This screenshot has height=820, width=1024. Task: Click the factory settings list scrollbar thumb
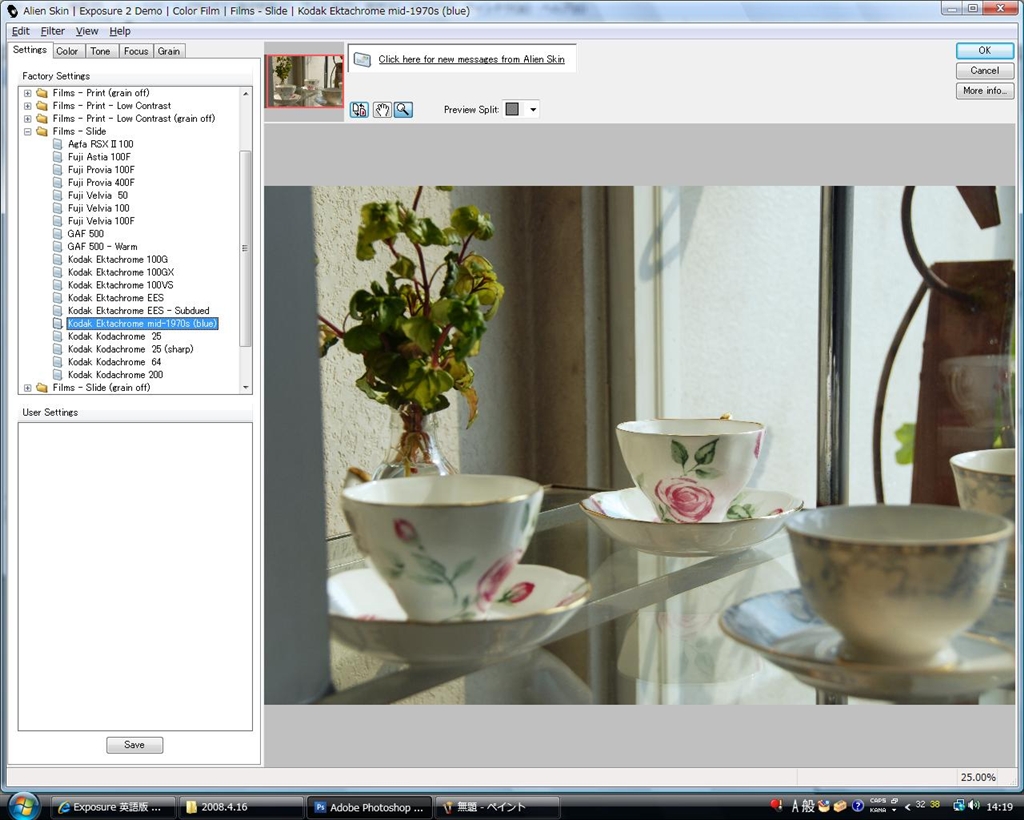[245, 248]
